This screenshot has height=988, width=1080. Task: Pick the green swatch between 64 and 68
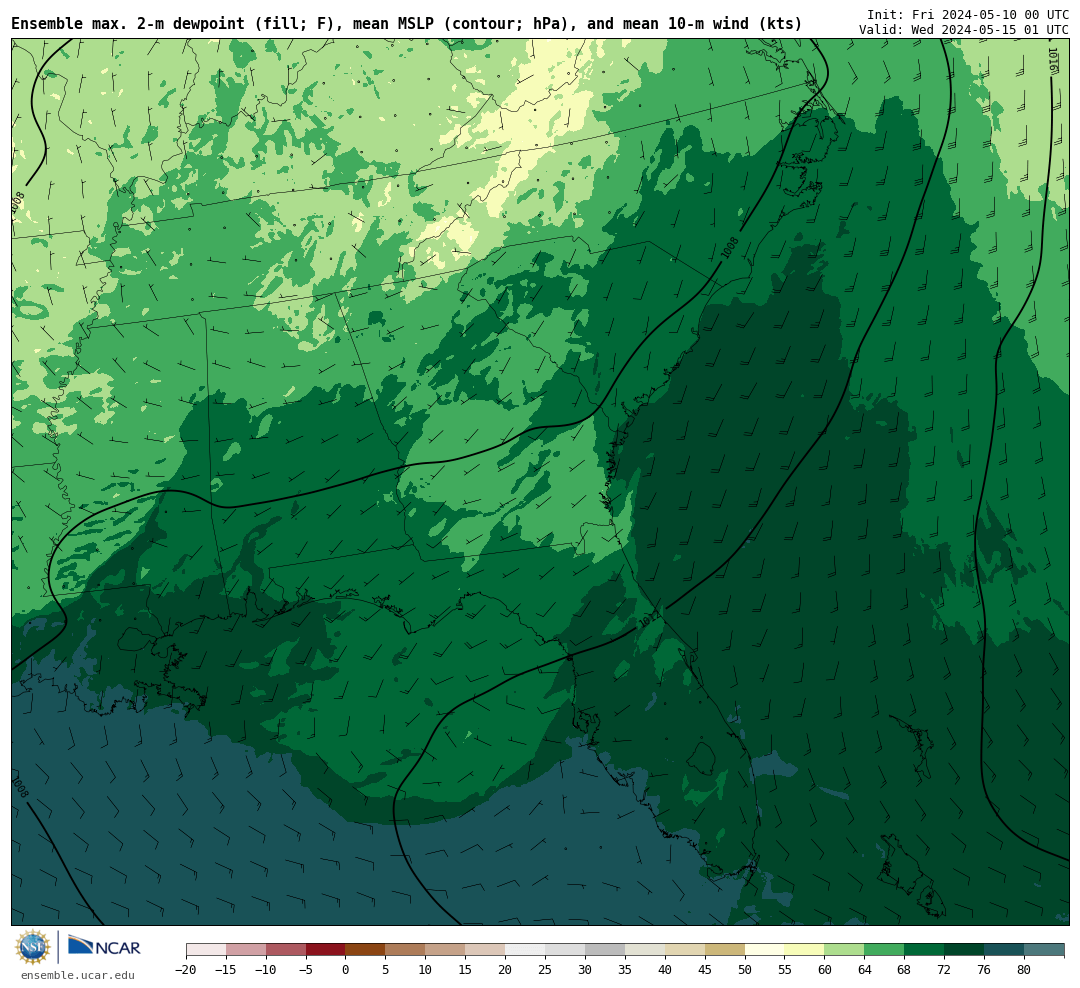click(884, 950)
